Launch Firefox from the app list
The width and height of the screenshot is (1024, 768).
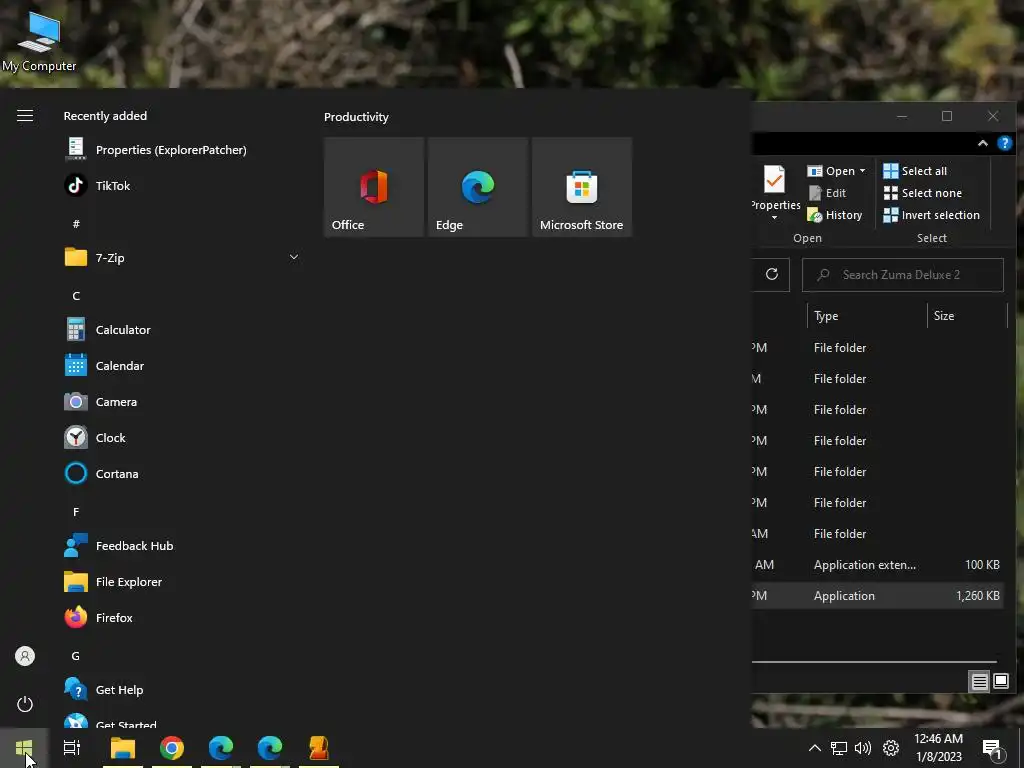[182, 618]
